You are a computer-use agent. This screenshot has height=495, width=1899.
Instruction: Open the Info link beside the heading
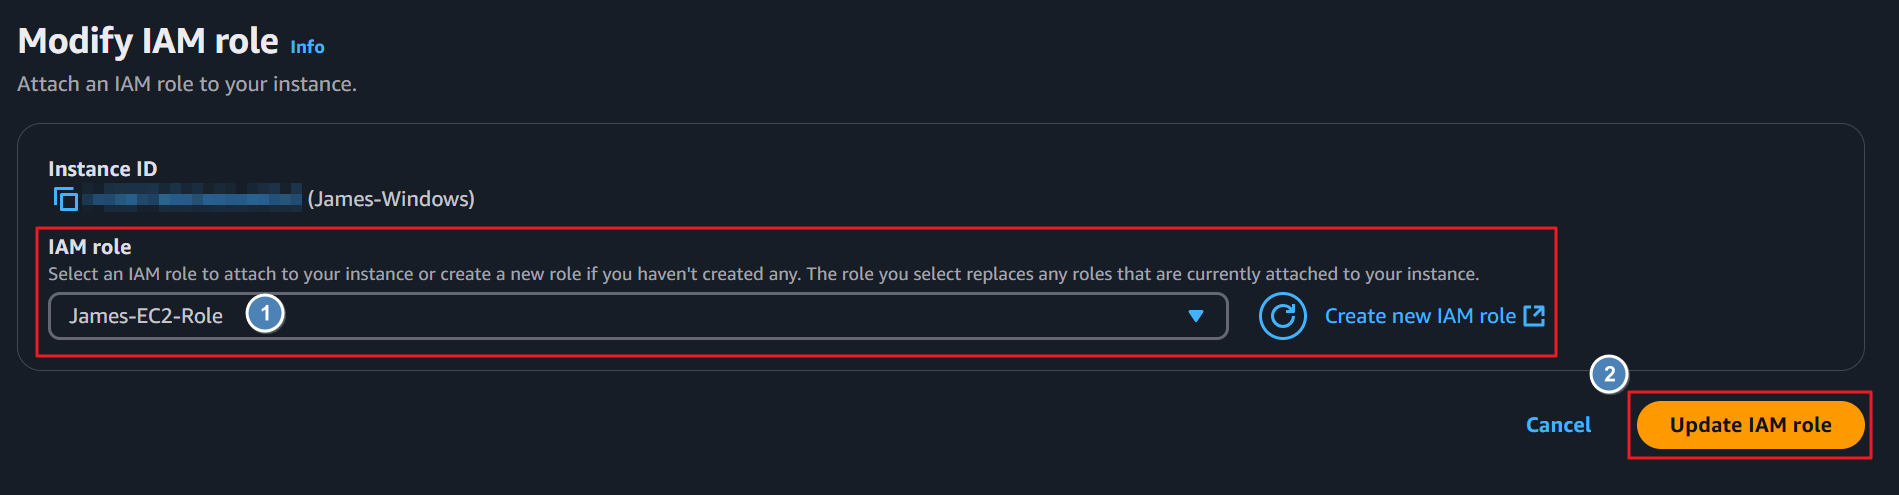click(x=307, y=47)
